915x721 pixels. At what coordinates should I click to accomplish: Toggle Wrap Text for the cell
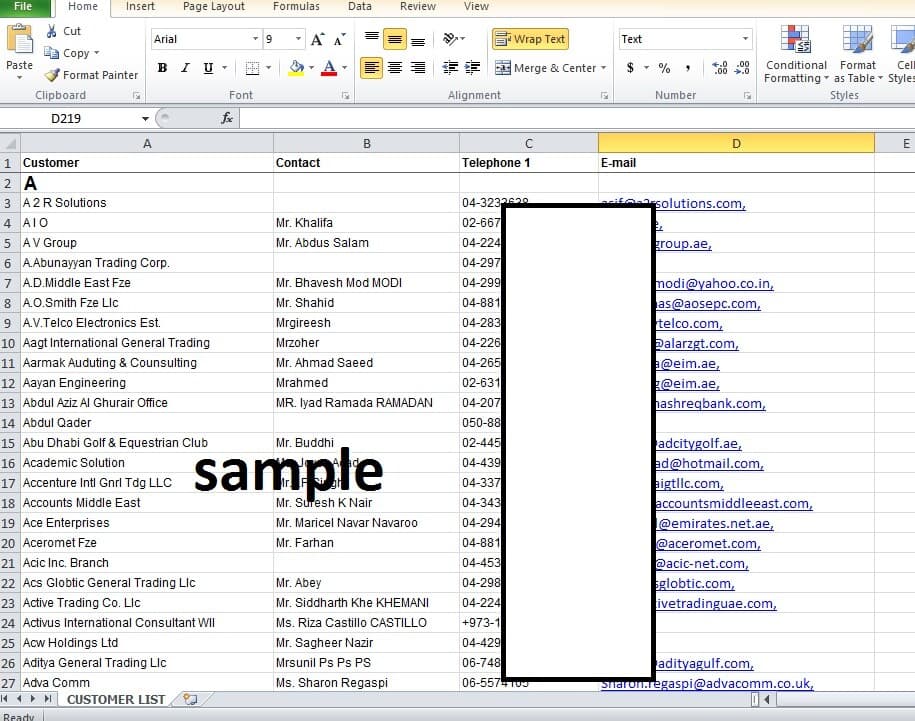tap(530, 38)
